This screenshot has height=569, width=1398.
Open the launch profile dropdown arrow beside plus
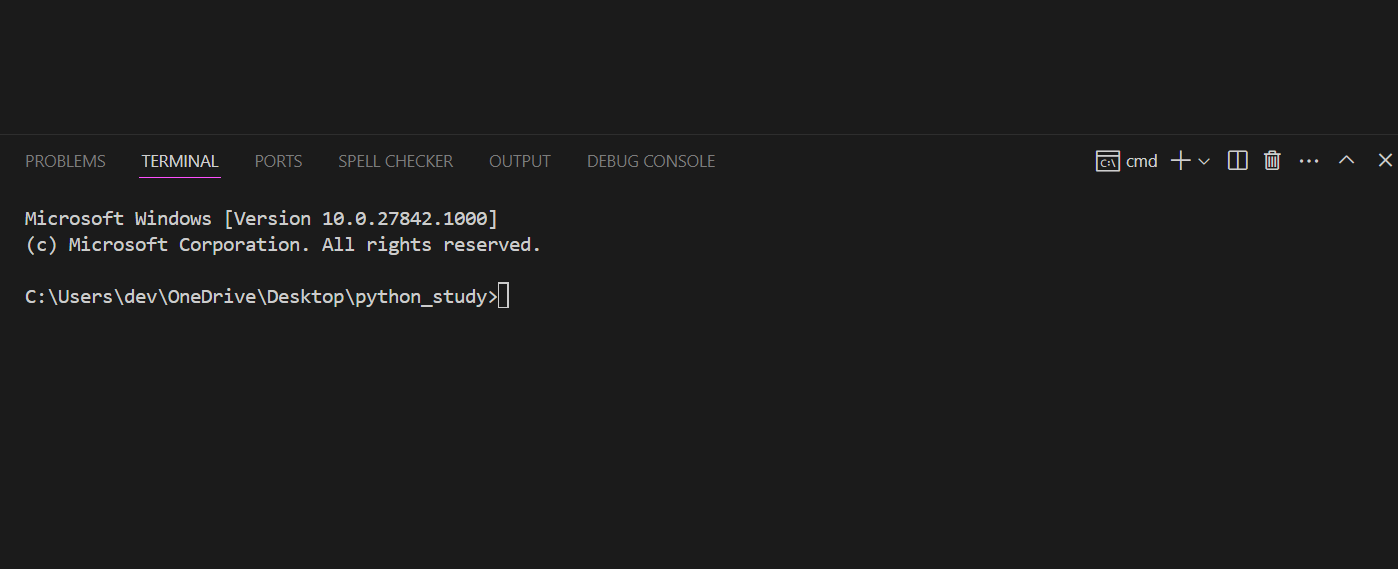(1204, 161)
